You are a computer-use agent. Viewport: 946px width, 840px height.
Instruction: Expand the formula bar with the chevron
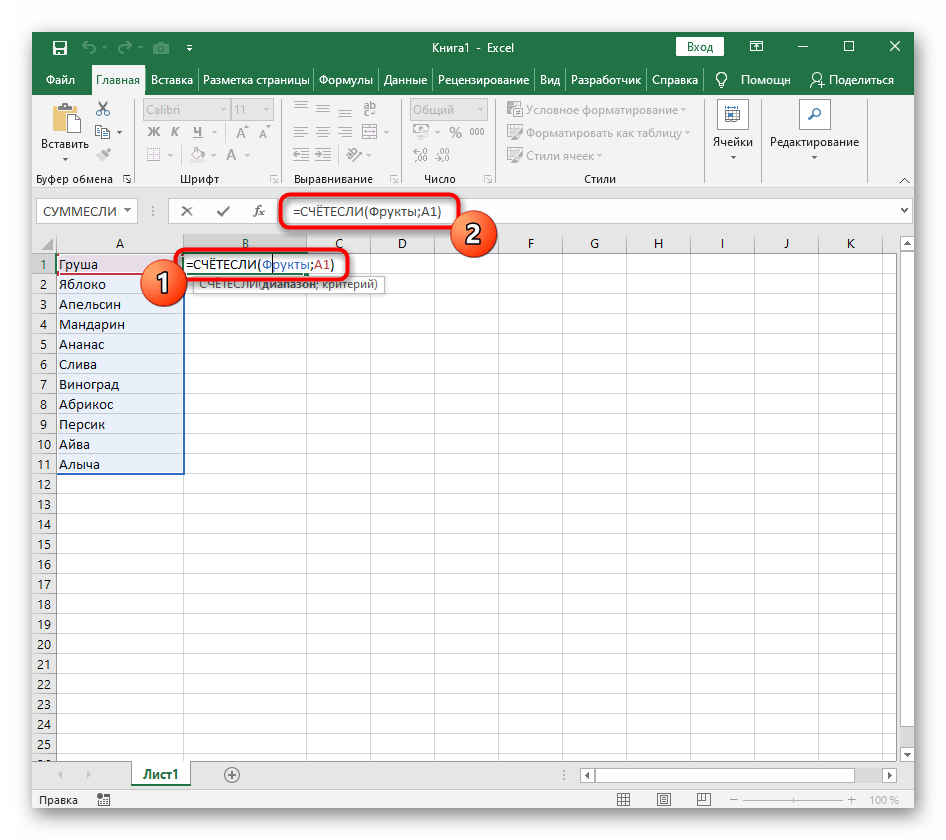click(x=905, y=211)
